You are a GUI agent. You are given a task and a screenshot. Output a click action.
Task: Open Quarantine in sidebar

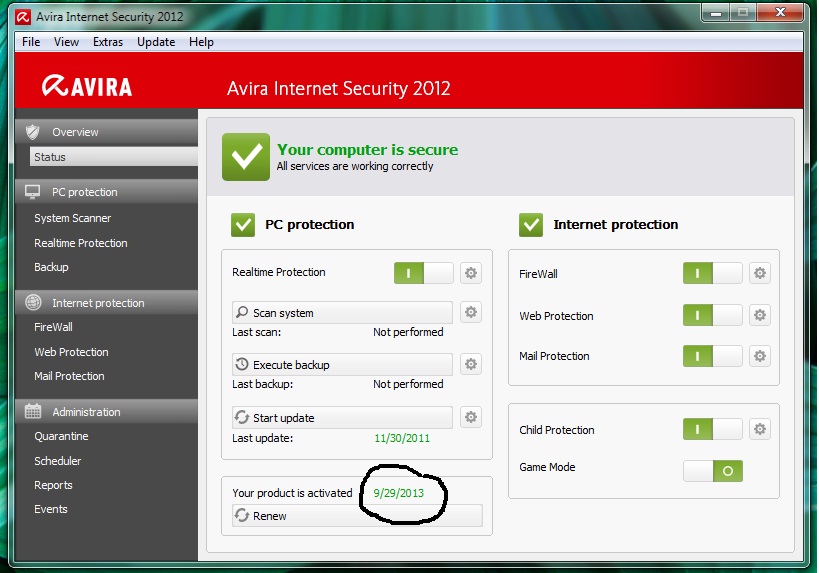[61, 436]
